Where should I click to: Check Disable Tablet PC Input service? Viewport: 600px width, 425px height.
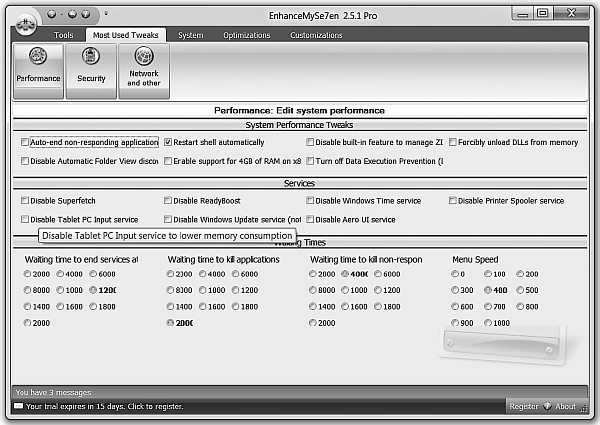pyautogui.click(x=25, y=219)
